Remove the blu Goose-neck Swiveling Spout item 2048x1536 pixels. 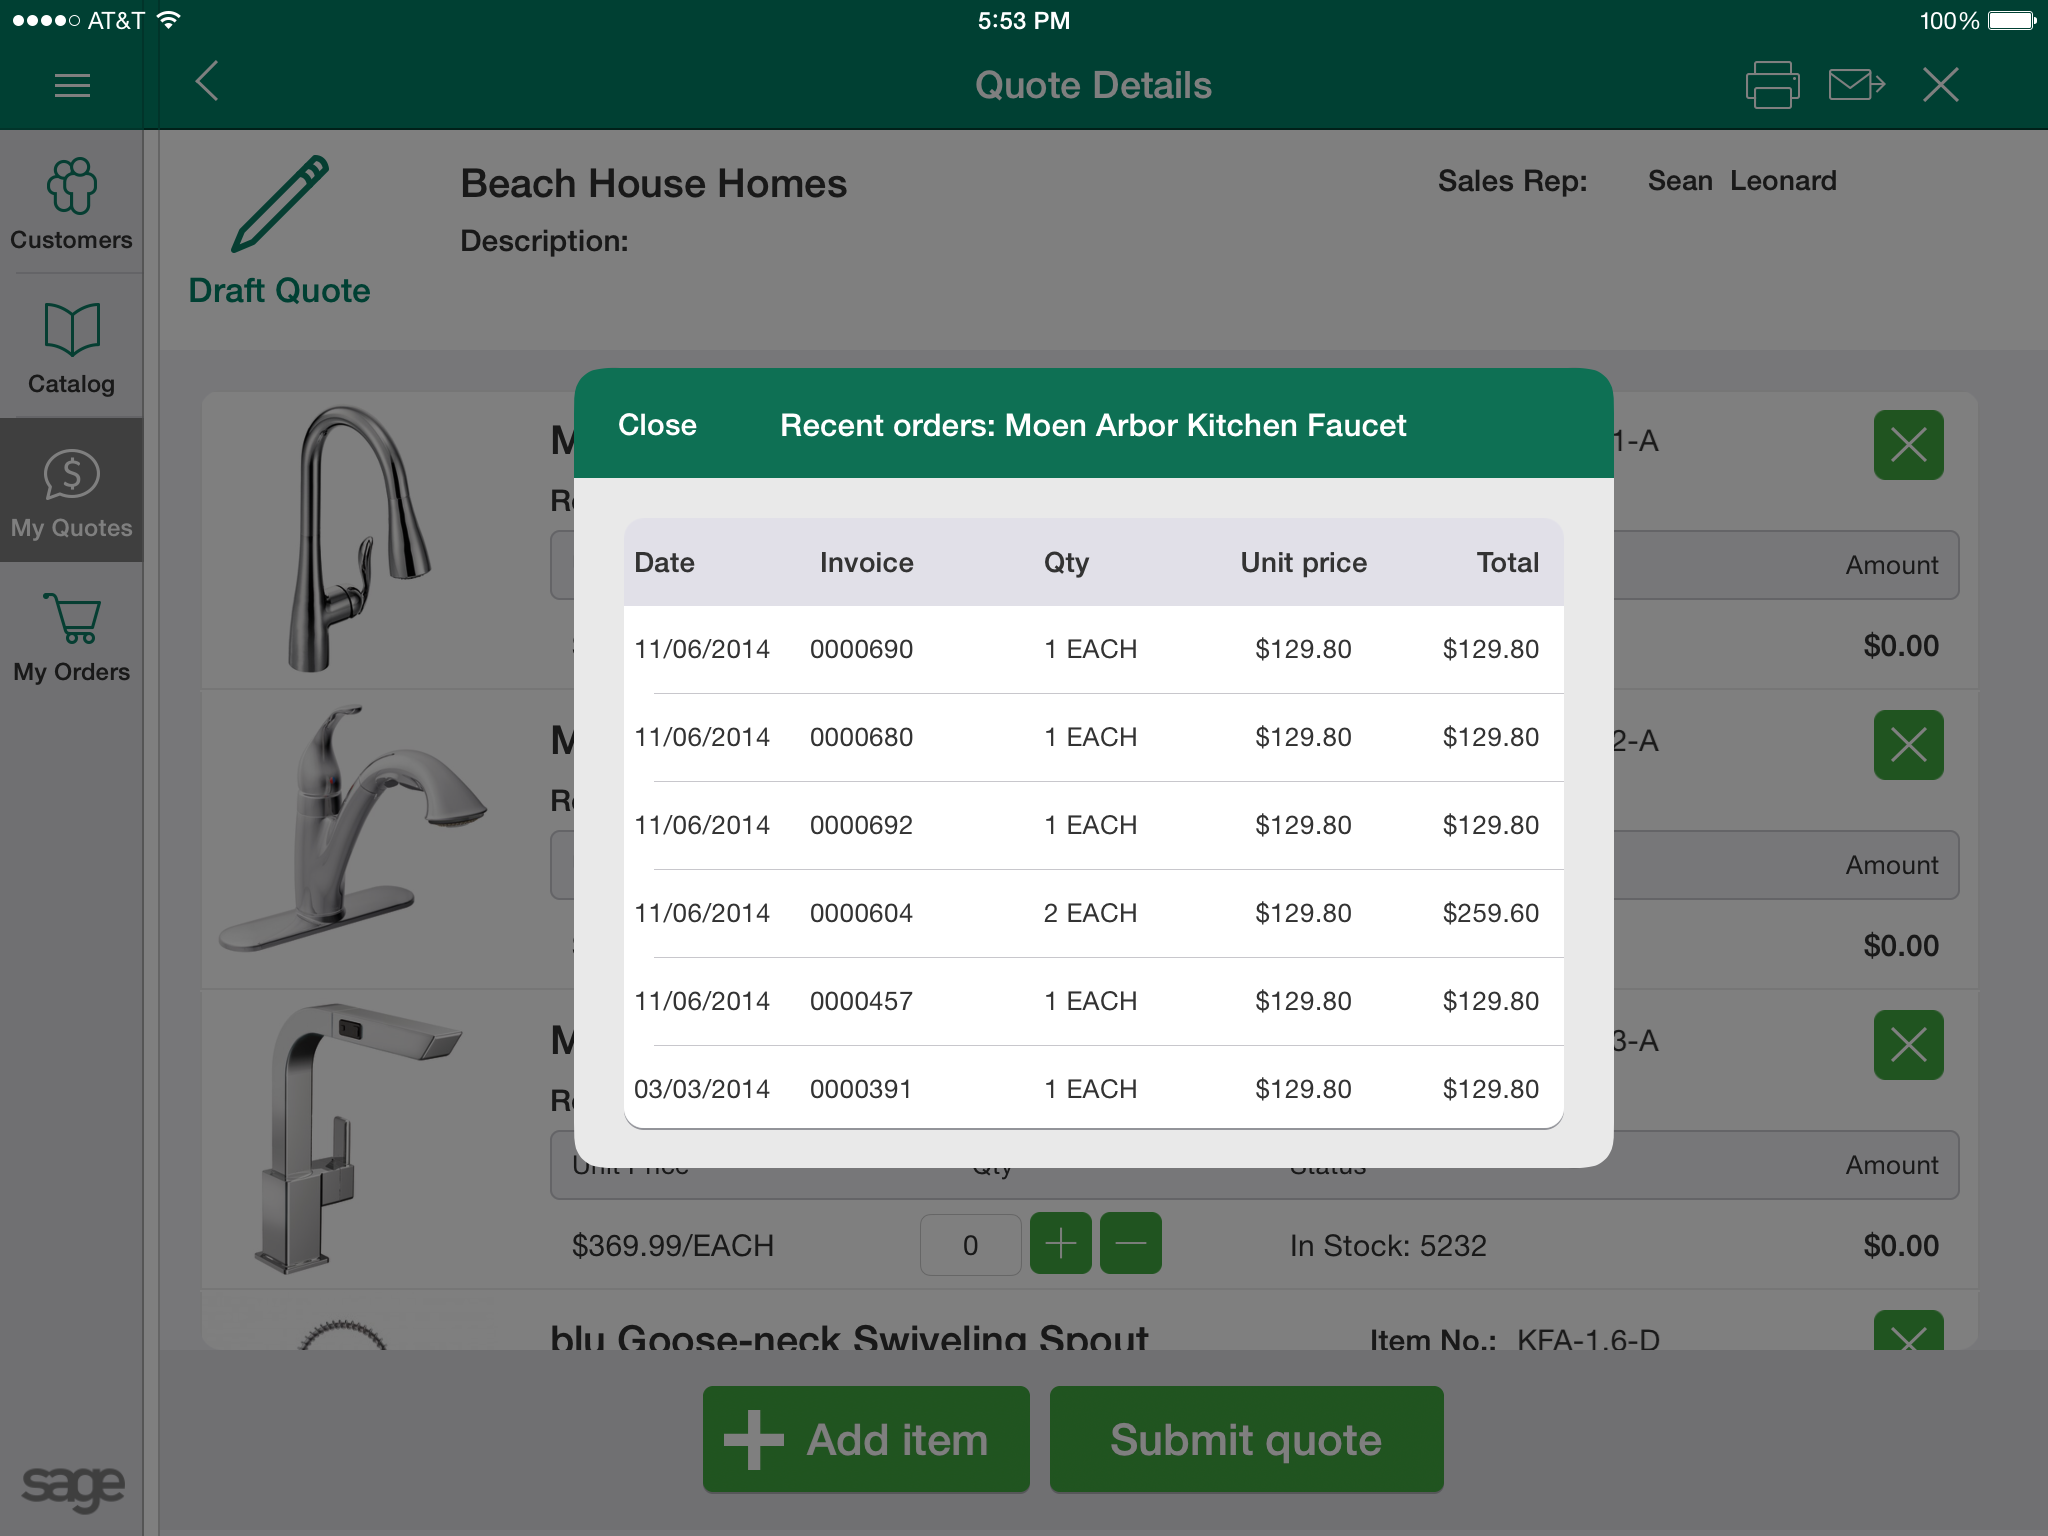(x=1908, y=1342)
